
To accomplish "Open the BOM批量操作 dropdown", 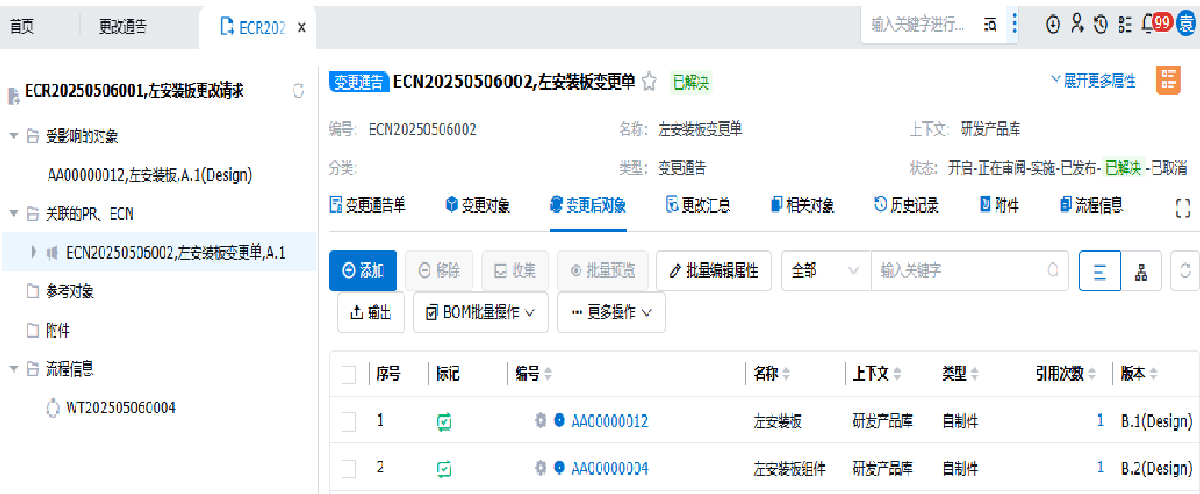I will tap(480, 312).
